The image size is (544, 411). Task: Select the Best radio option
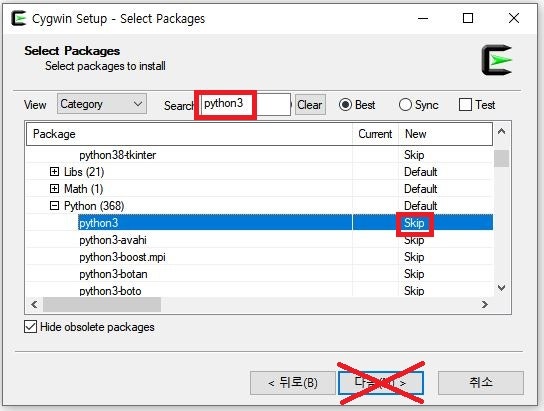tap(345, 105)
